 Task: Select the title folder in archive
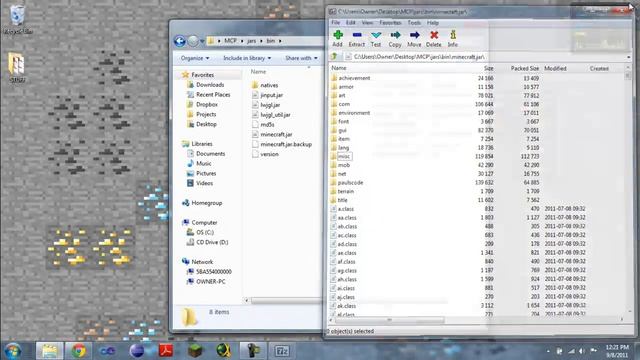click(x=342, y=200)
